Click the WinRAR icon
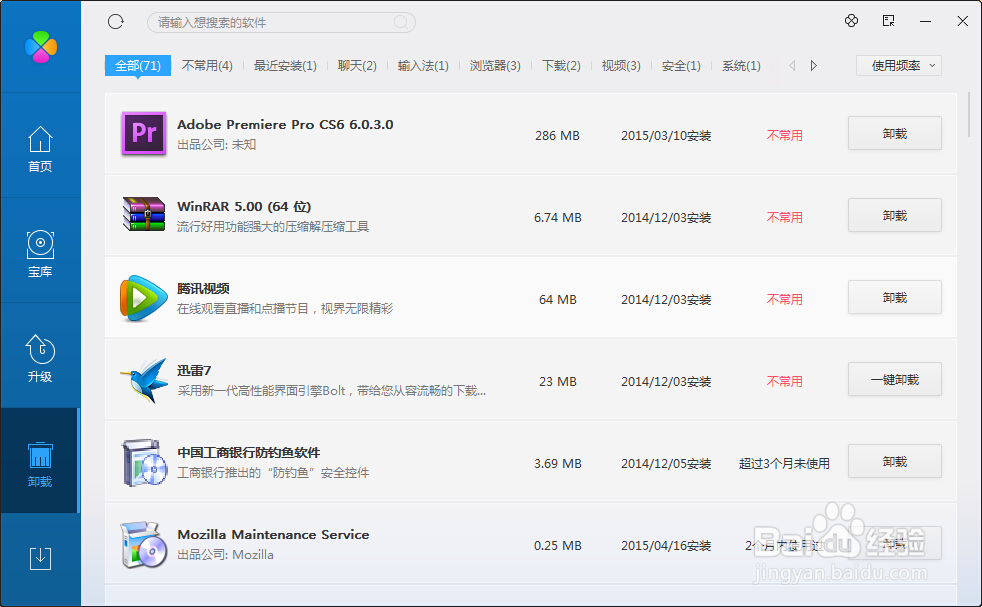 coord(144,214)
